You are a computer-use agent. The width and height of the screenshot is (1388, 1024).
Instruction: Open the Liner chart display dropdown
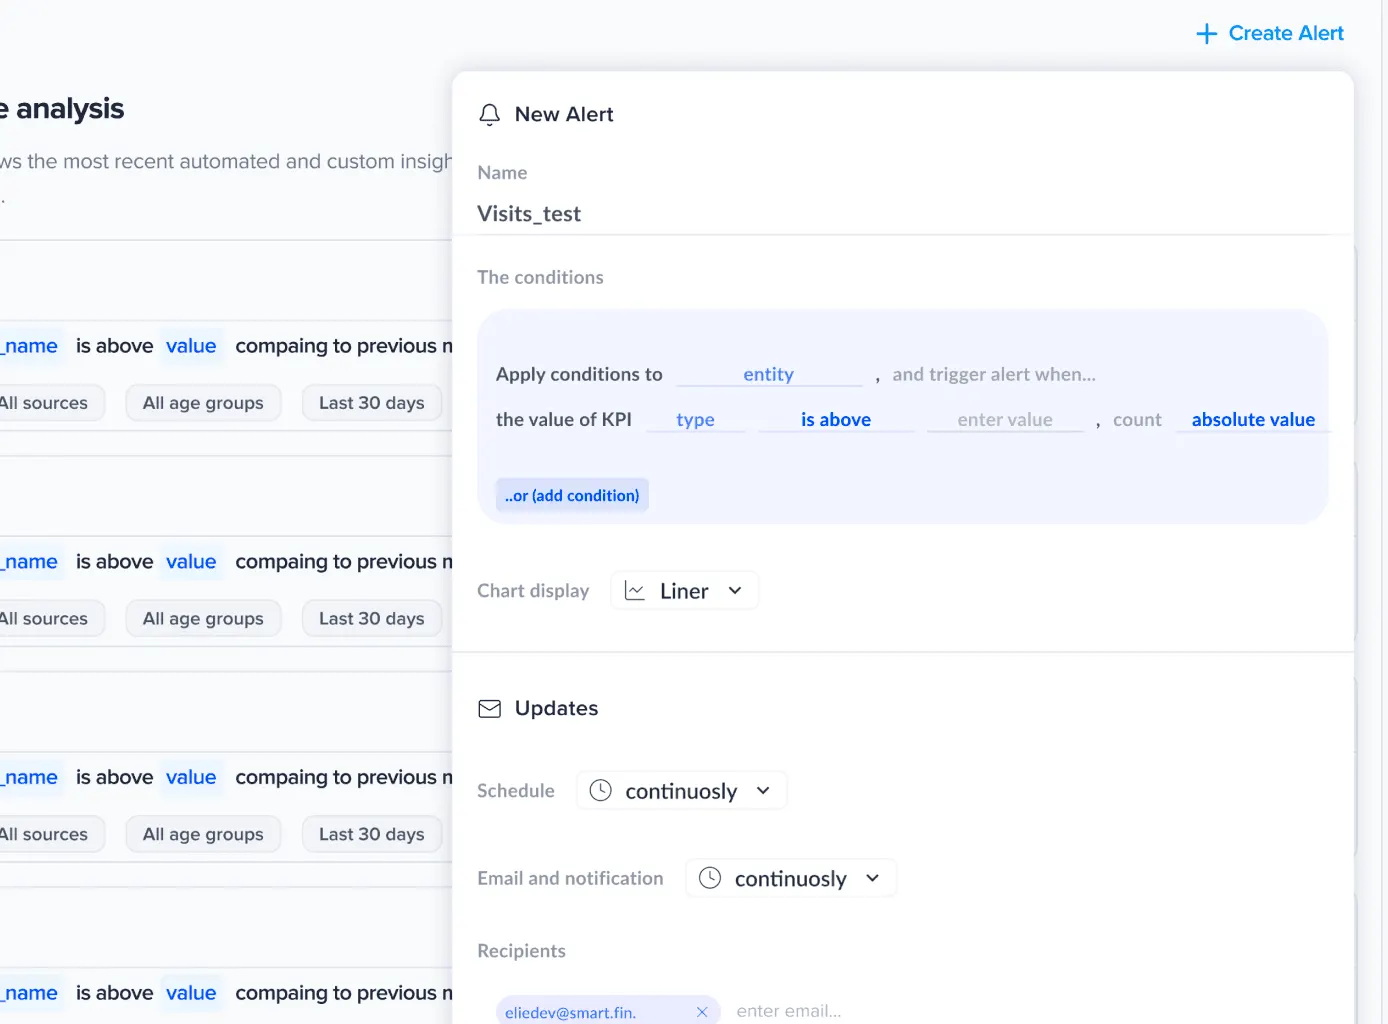685,591
